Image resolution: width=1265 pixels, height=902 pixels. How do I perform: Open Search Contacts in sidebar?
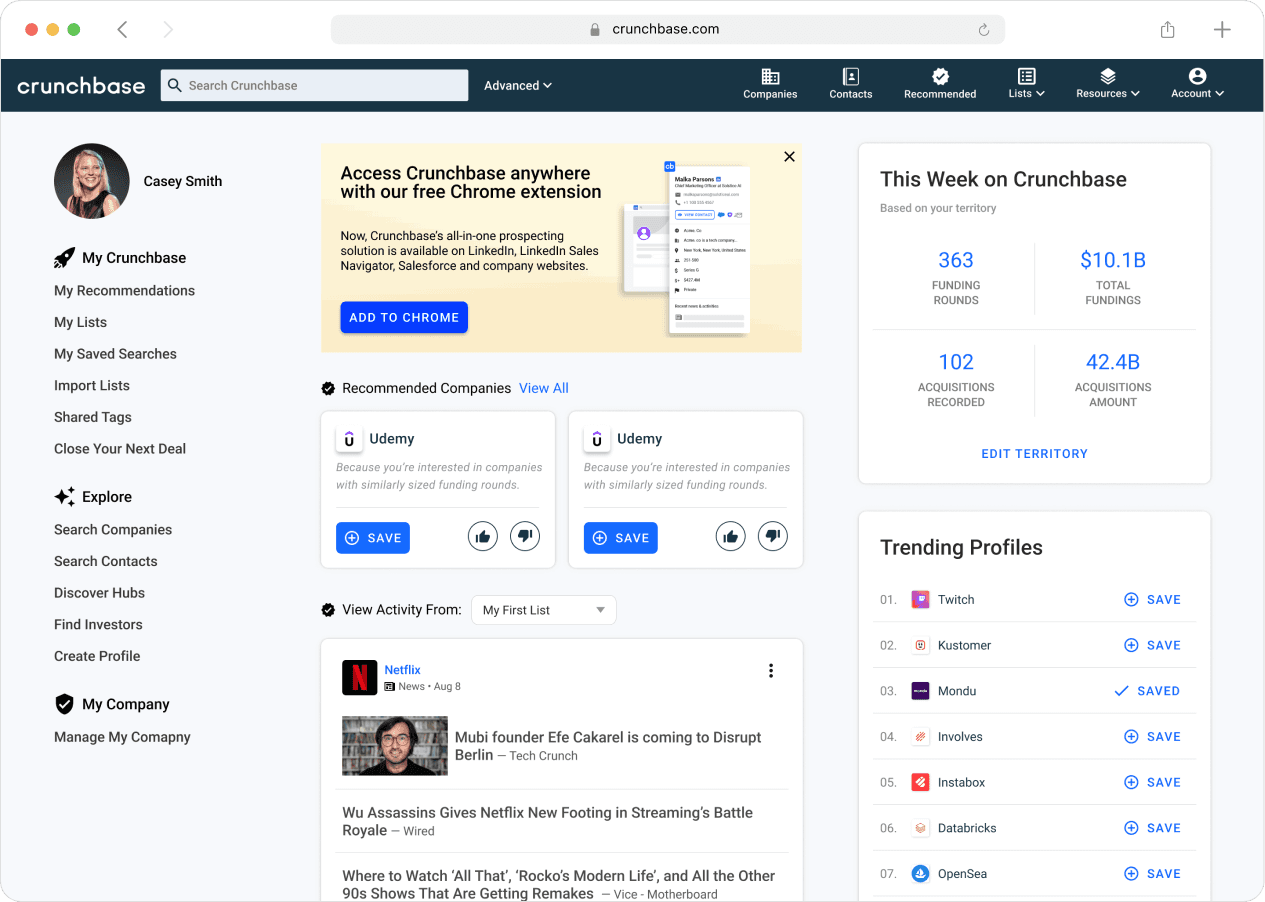(106, 561)
